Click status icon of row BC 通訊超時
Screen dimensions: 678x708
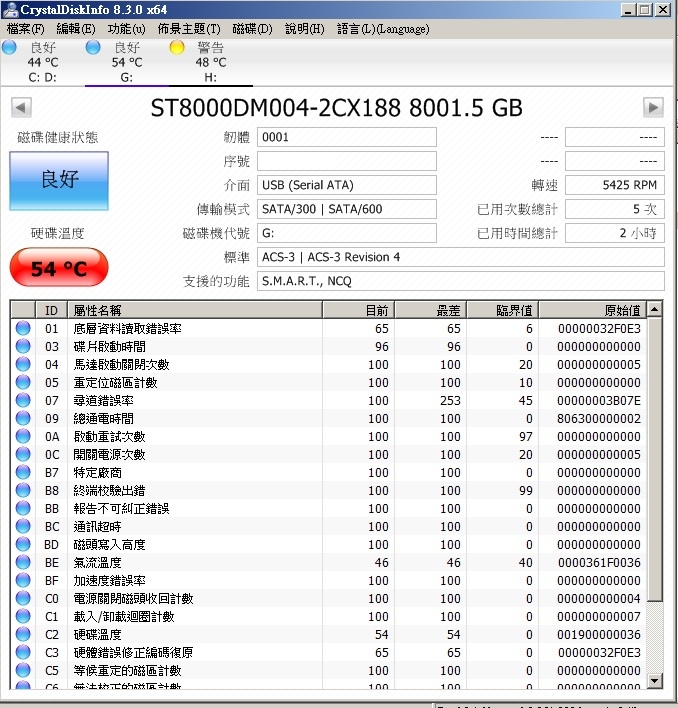(23, 526)
